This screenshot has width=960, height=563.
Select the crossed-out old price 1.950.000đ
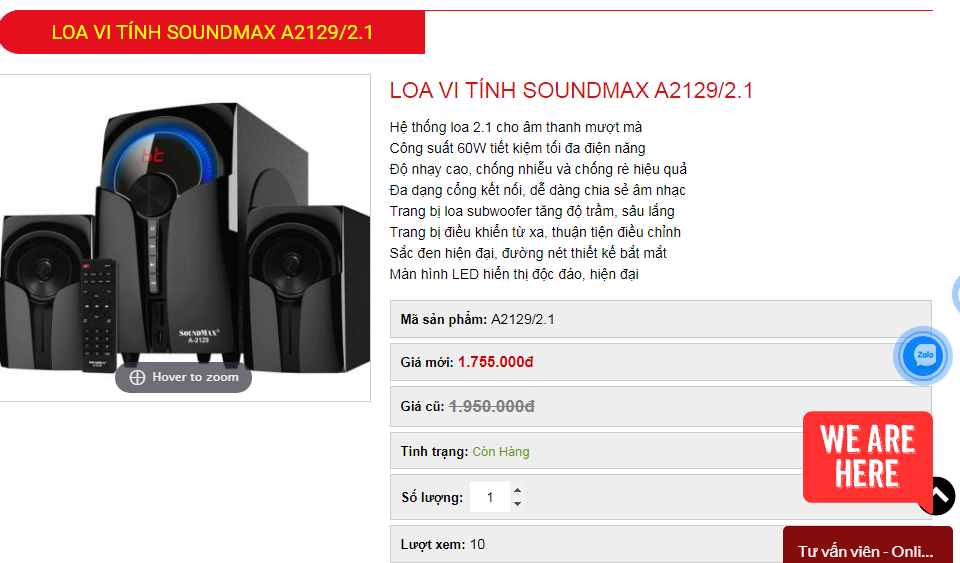tap(492, 406)
